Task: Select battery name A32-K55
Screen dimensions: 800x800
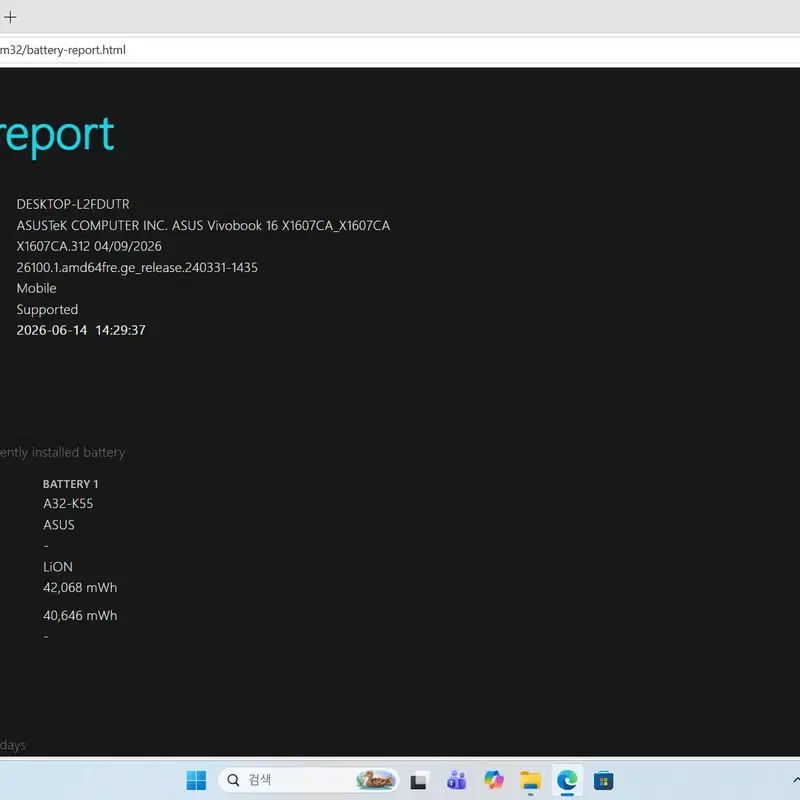Action: pyautogui.click(x=68, y=504)
